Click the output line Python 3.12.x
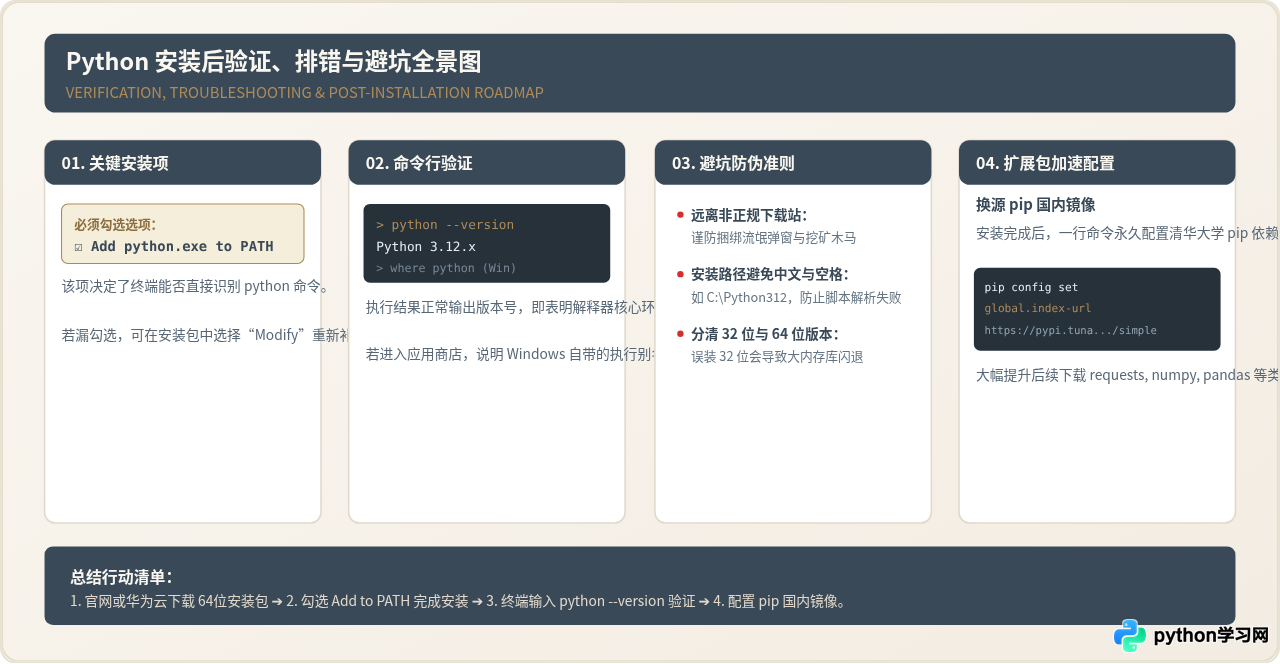This screenshot has width=1280, height=664. coord(426,247)
